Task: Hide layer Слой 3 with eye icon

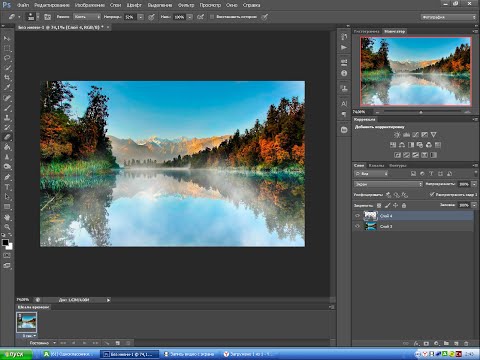Action: (357, 226)
